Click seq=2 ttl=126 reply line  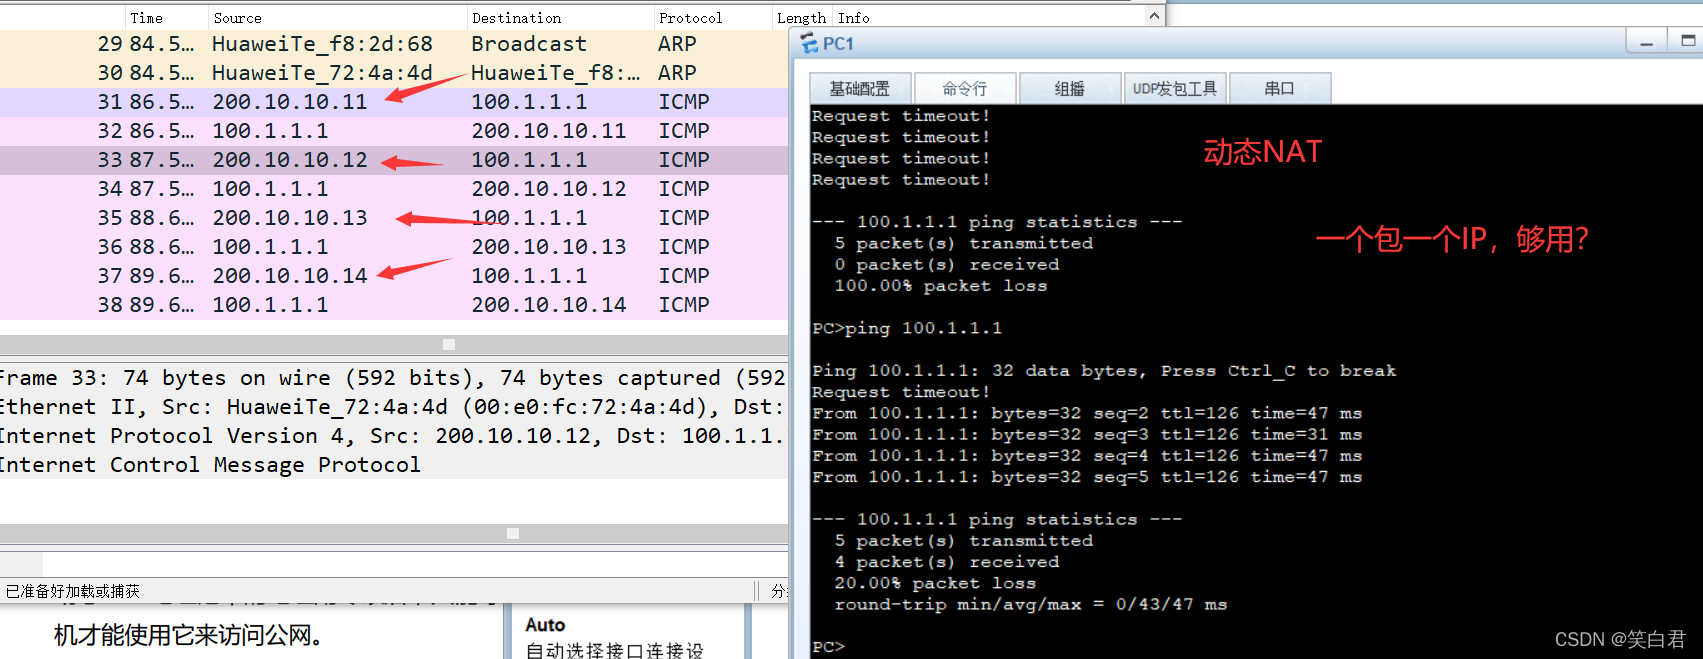[x=1087, y=413]
